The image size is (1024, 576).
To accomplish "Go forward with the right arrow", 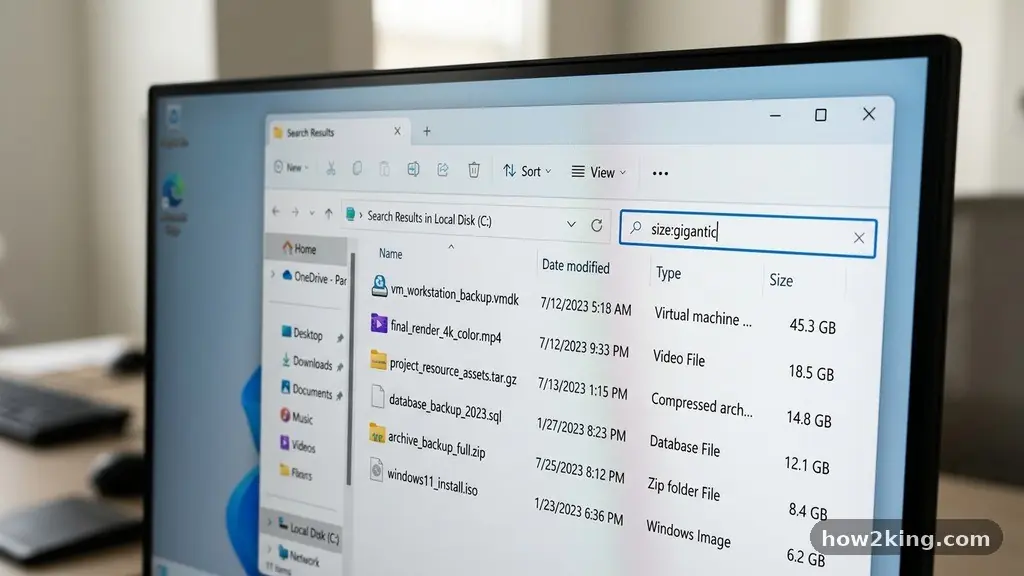I will [295, 212].
